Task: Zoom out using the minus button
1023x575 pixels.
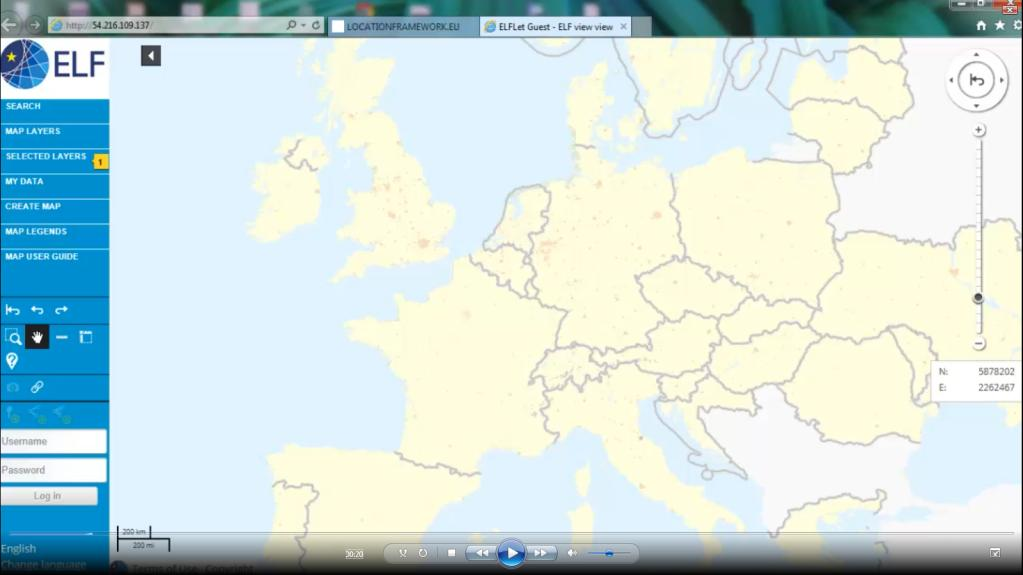Action: 979,344
